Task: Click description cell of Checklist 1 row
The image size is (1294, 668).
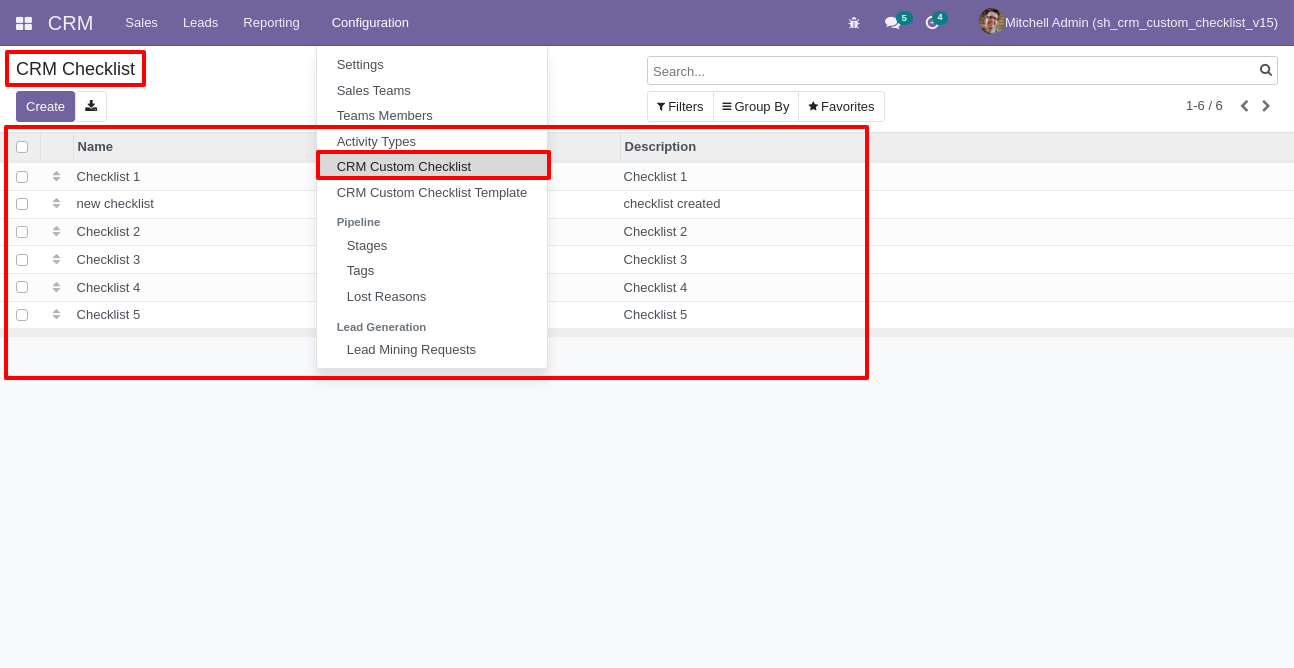Action: tap(655, 177)
